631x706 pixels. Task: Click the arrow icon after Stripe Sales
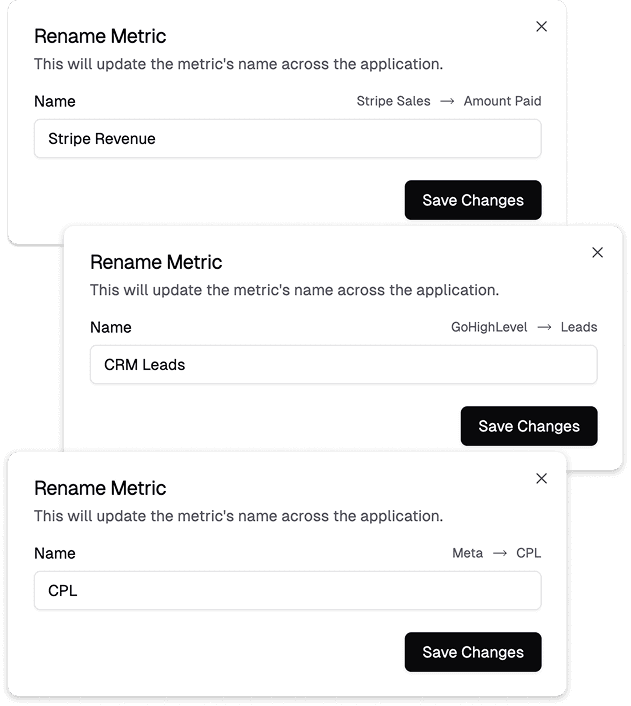[447, 101]
